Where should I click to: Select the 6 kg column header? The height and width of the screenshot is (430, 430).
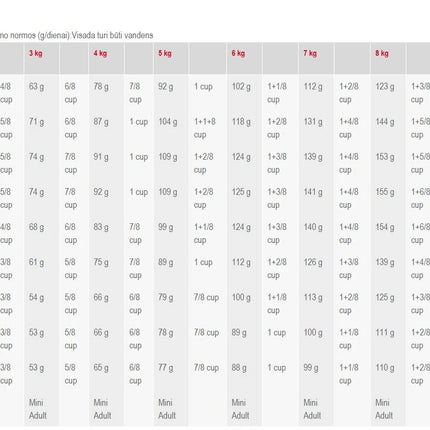(x=238, y=53)
